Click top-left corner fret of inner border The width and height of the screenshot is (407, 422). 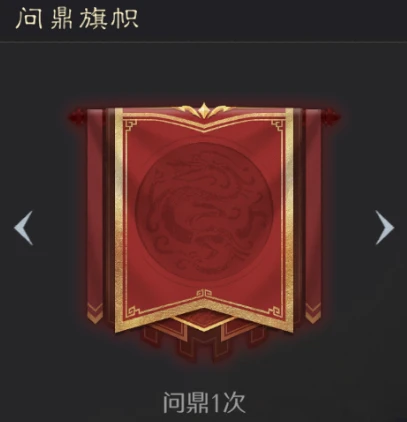point(131,126)
